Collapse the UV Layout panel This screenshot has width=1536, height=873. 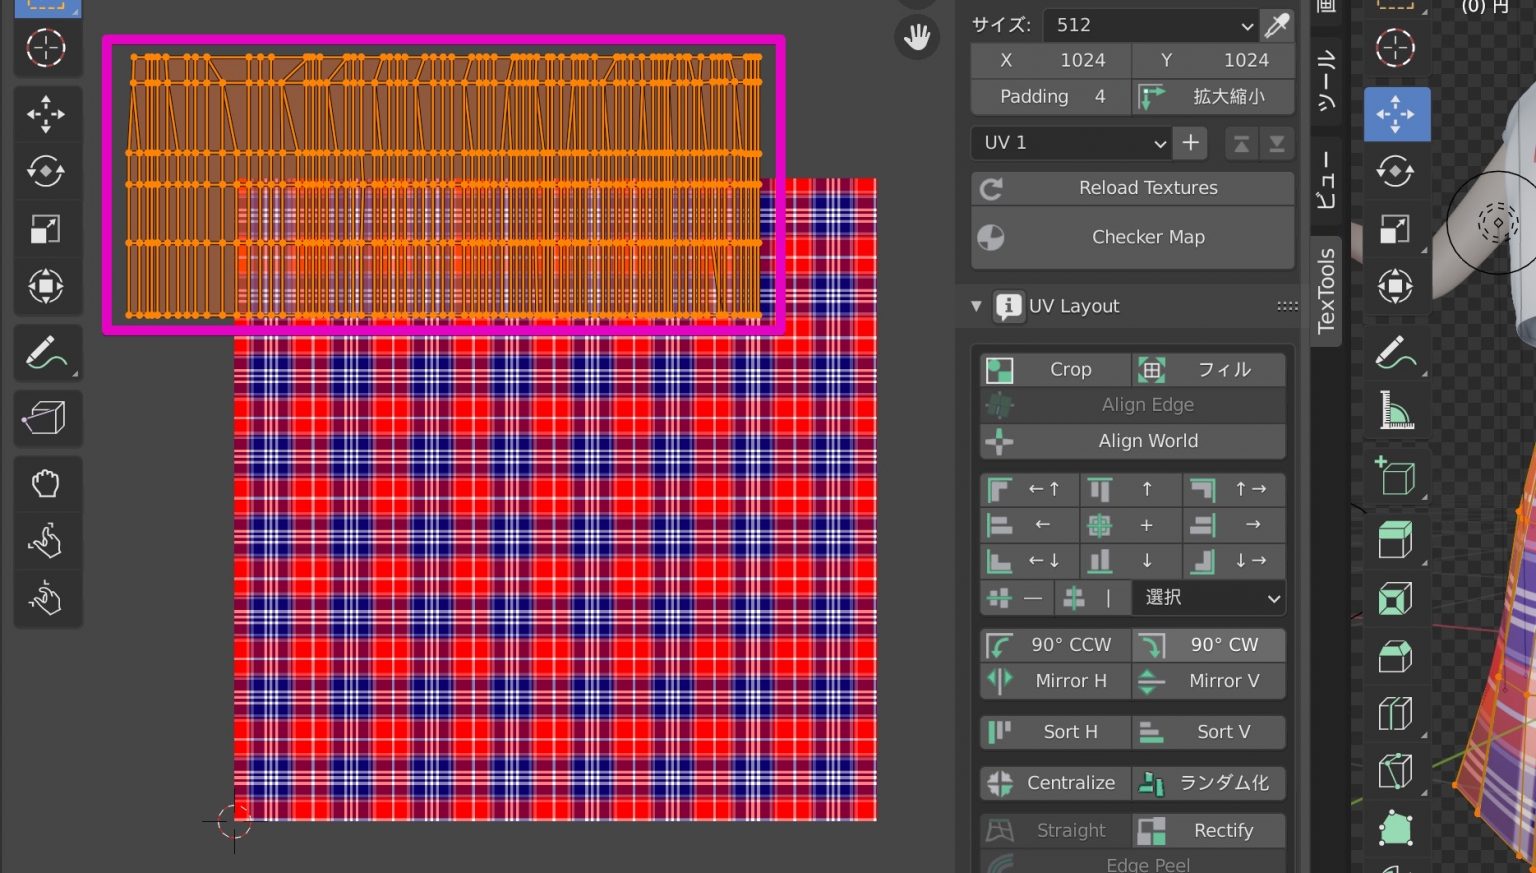976,306
